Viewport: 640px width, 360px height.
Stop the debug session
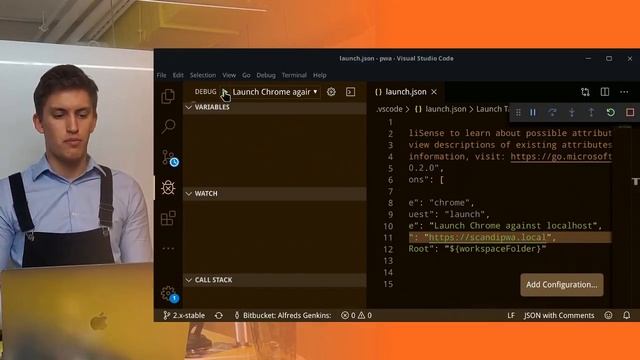(630, 112)
